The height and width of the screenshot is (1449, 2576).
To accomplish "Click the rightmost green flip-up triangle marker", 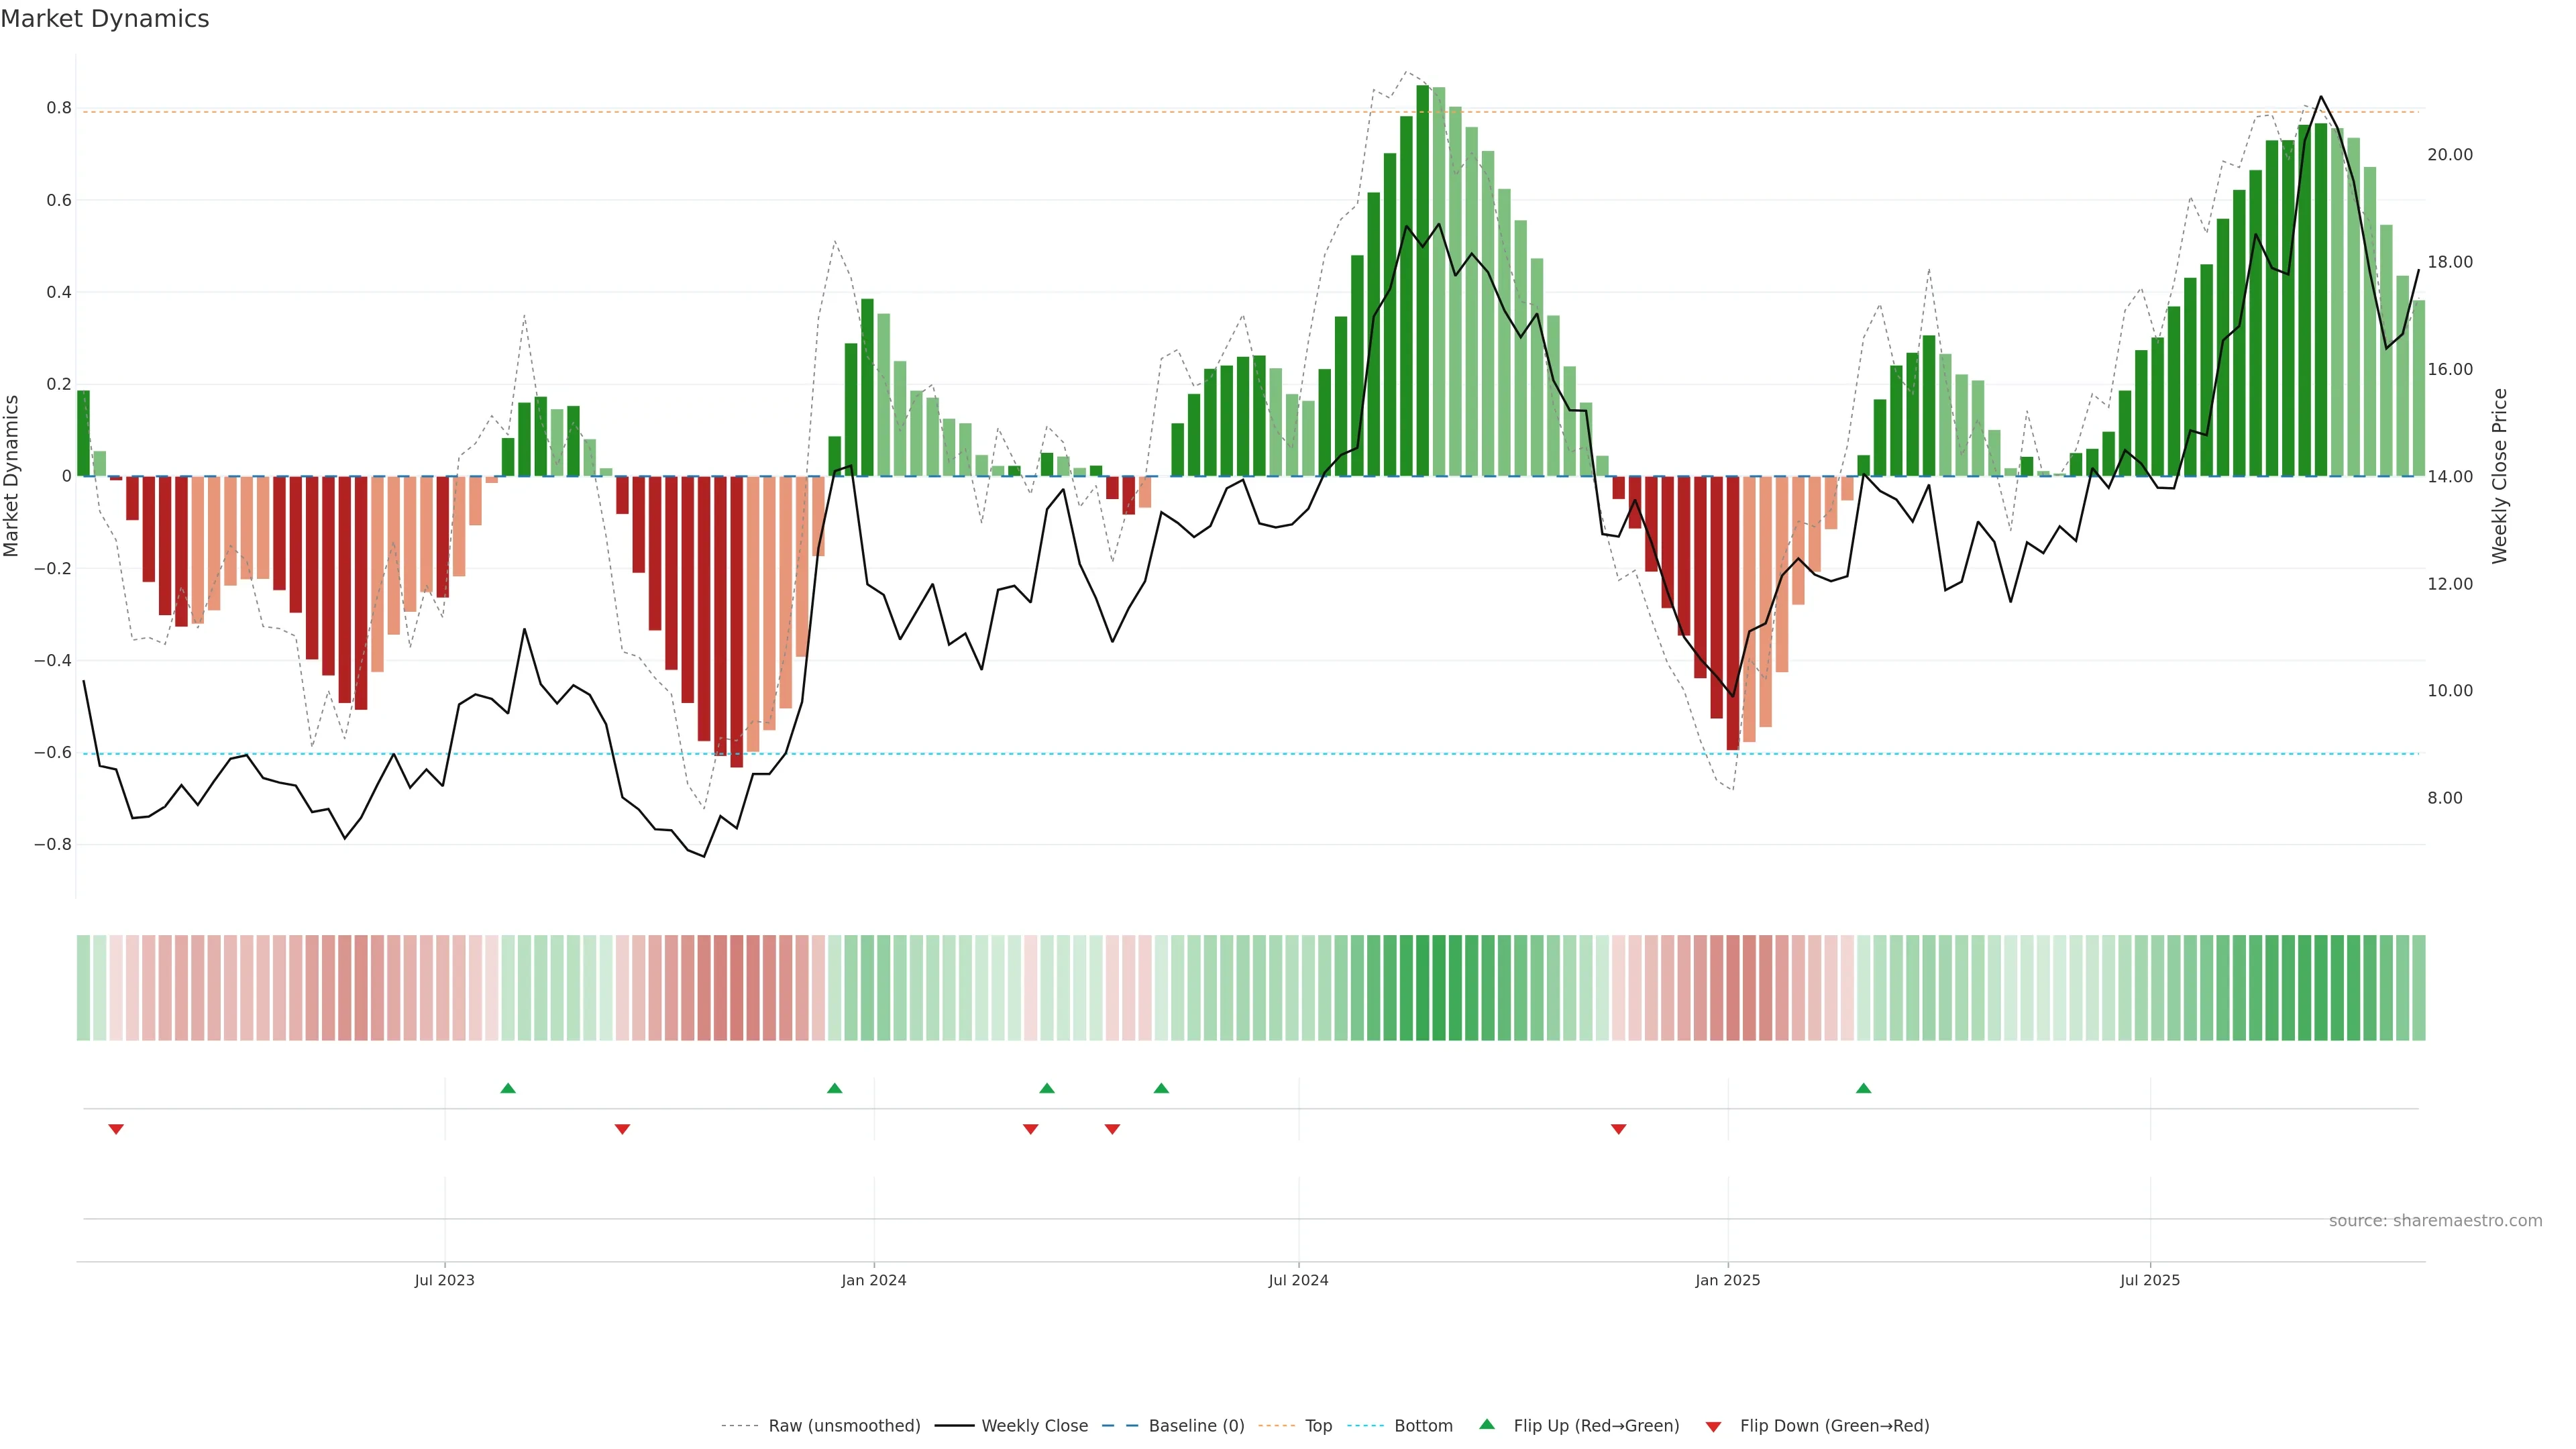I will 1863,1088.
